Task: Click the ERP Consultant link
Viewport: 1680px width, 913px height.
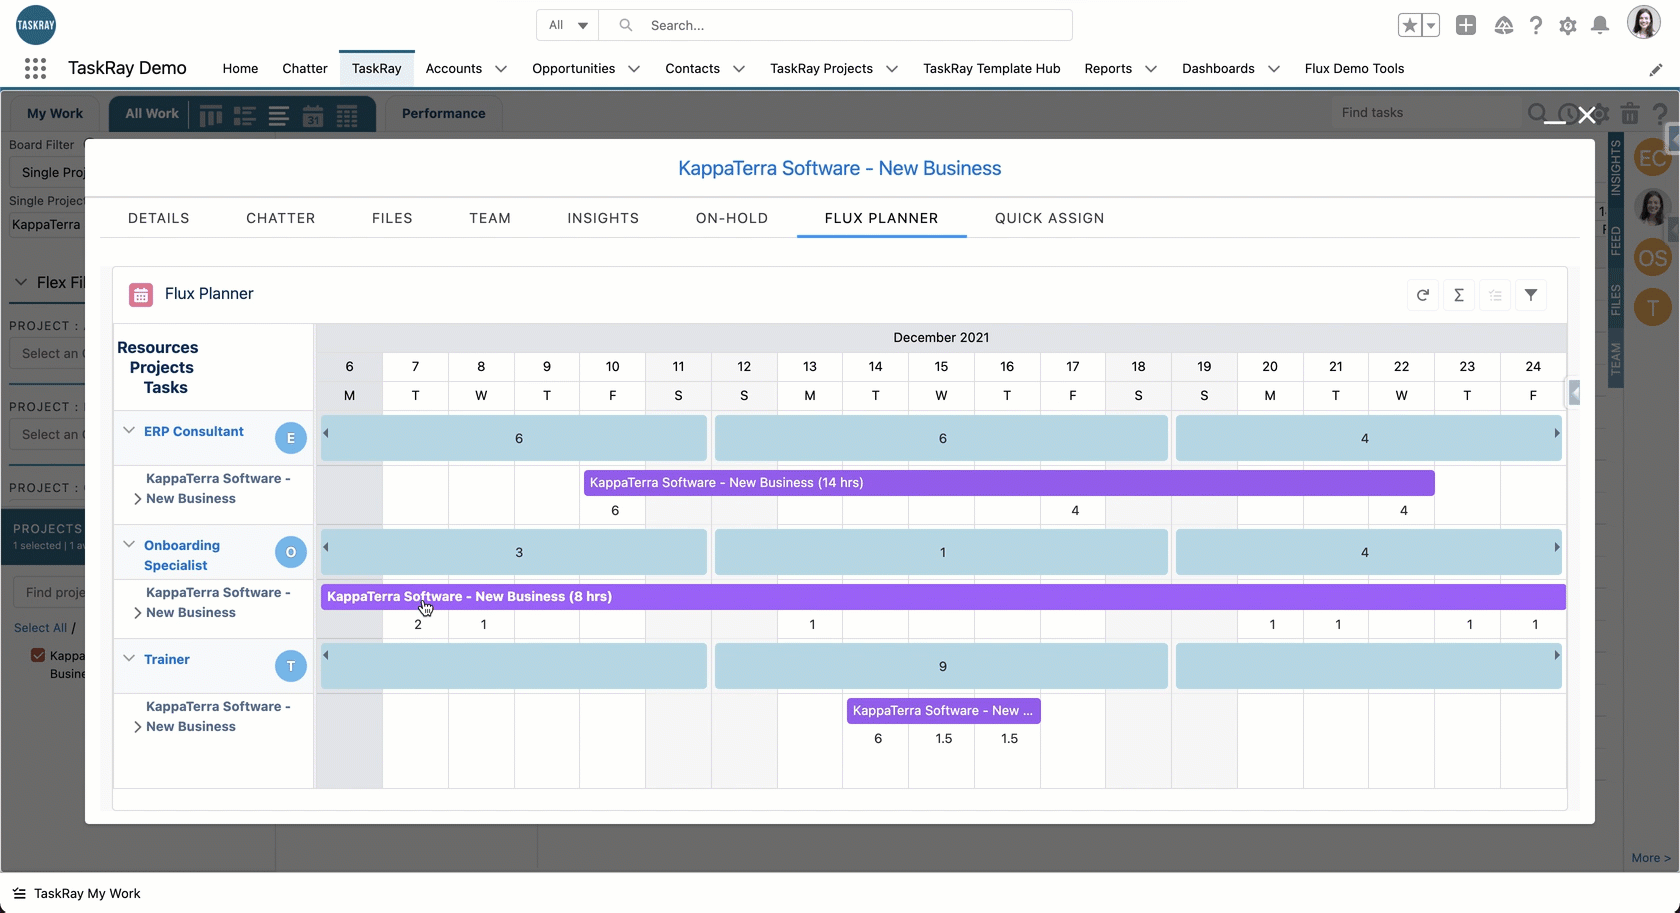Action: (x=194, y=431)
